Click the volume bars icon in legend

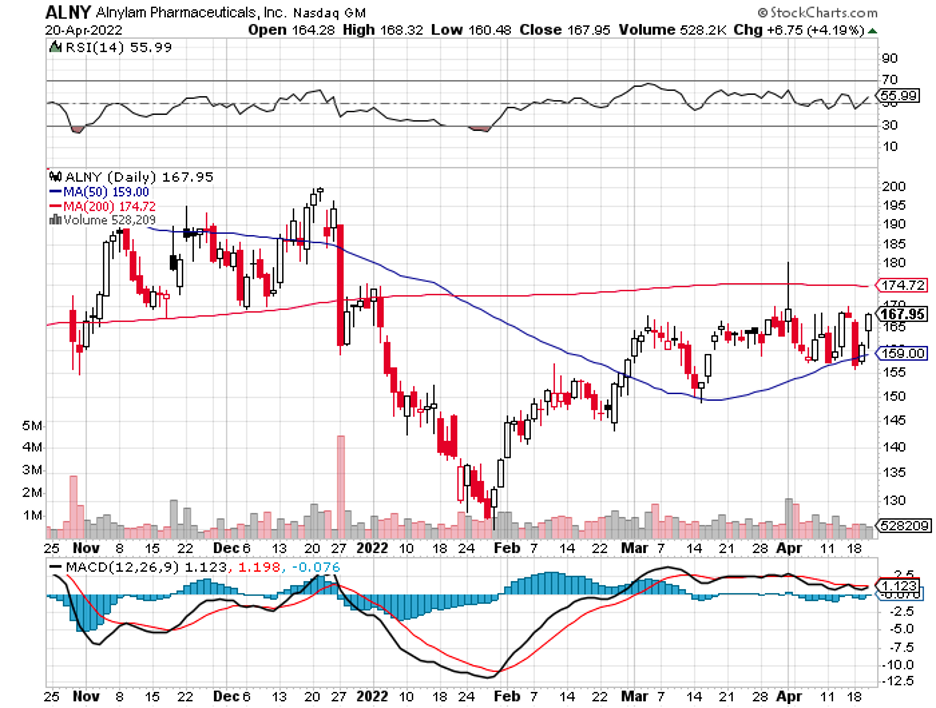point(55,220)
